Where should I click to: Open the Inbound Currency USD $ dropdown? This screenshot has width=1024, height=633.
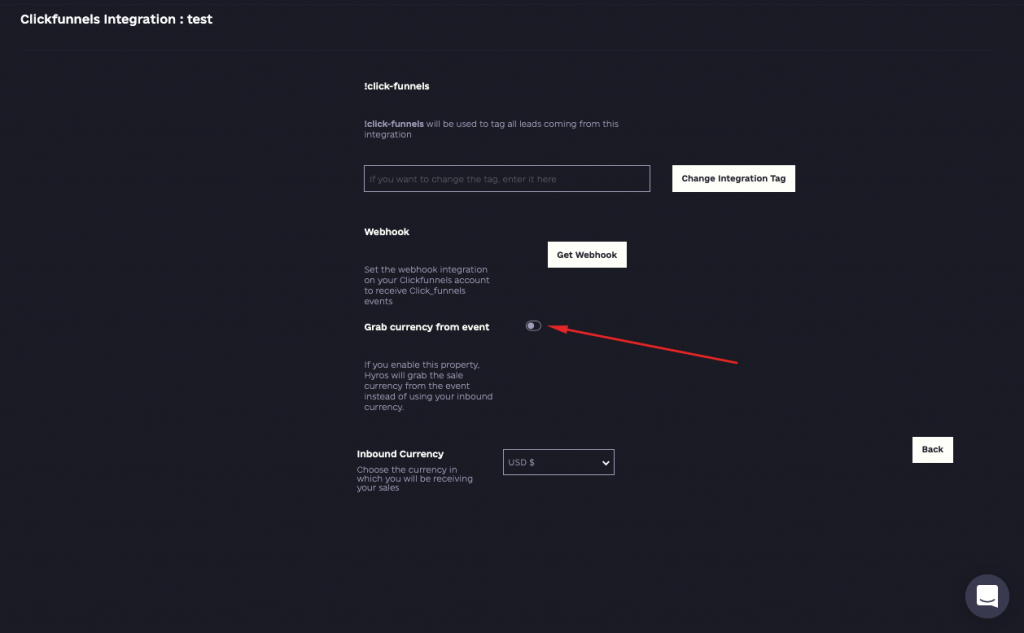pos(558,462)
